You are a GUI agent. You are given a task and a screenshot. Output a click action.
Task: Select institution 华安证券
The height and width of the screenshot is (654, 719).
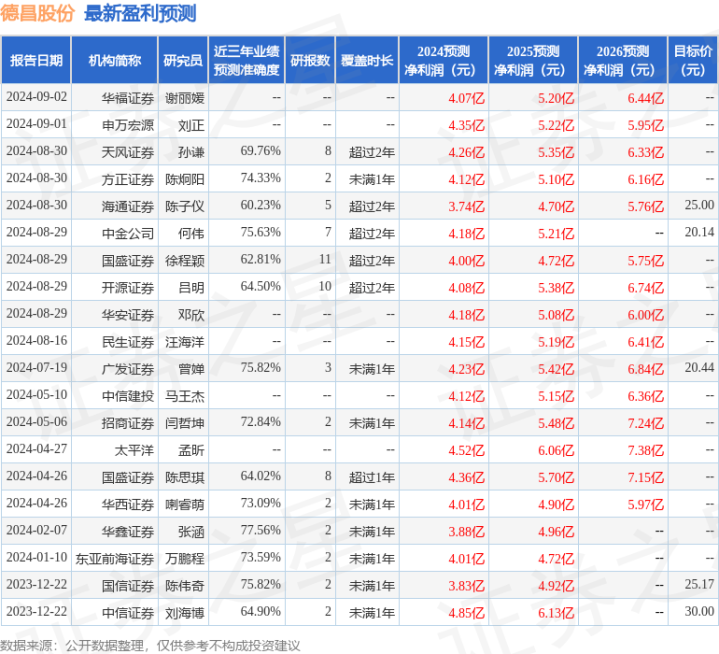pos(128,315)
